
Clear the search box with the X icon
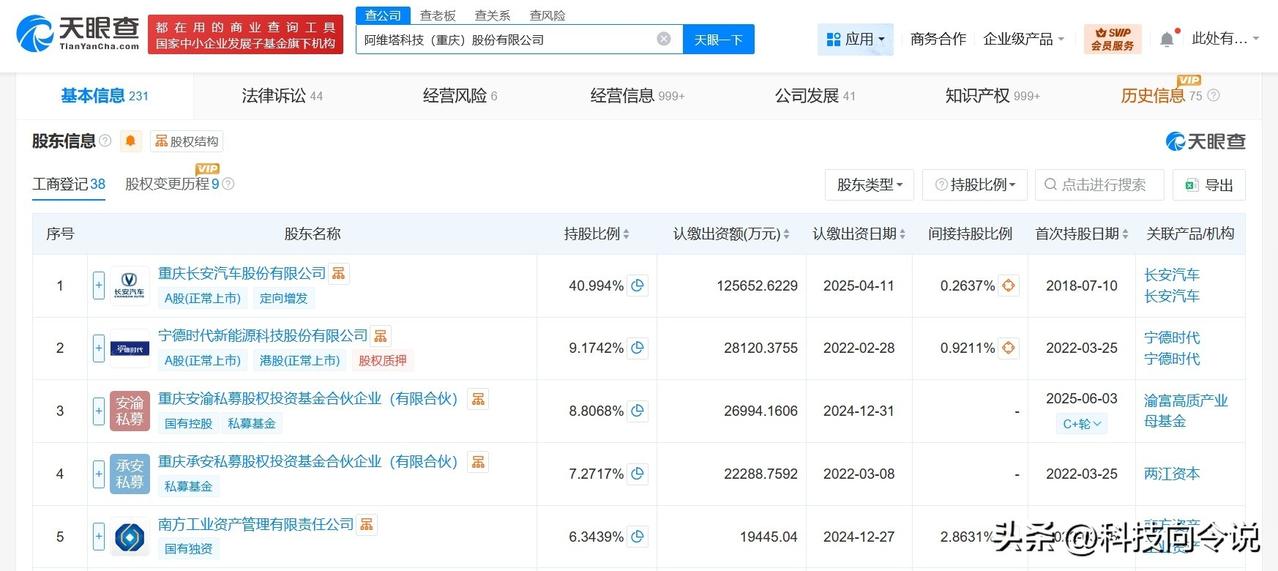tap(664, 39)
